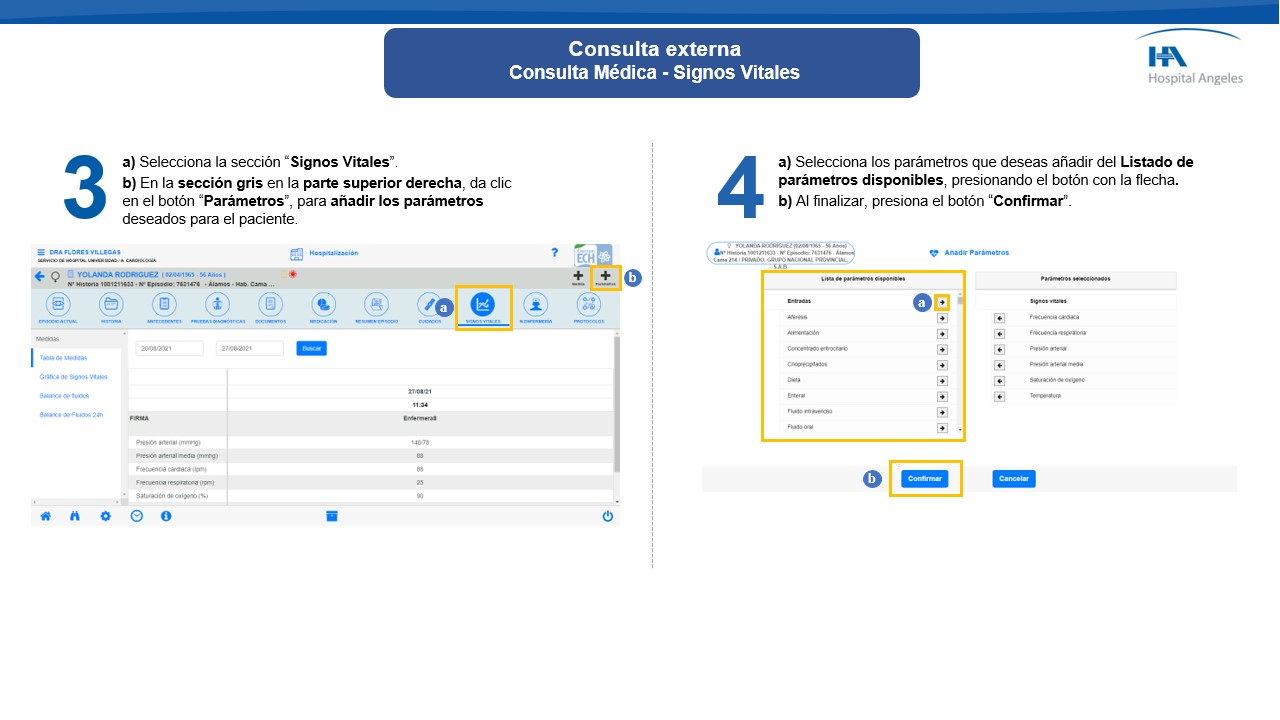Click the blue back arrow beside patient name
The height and width of the screenshot is (720, 1280).
(x=40, y=277)
